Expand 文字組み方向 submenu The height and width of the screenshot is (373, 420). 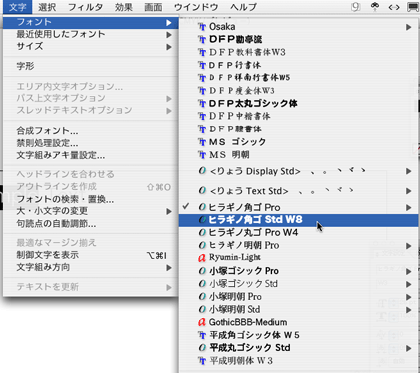[91, 267]
